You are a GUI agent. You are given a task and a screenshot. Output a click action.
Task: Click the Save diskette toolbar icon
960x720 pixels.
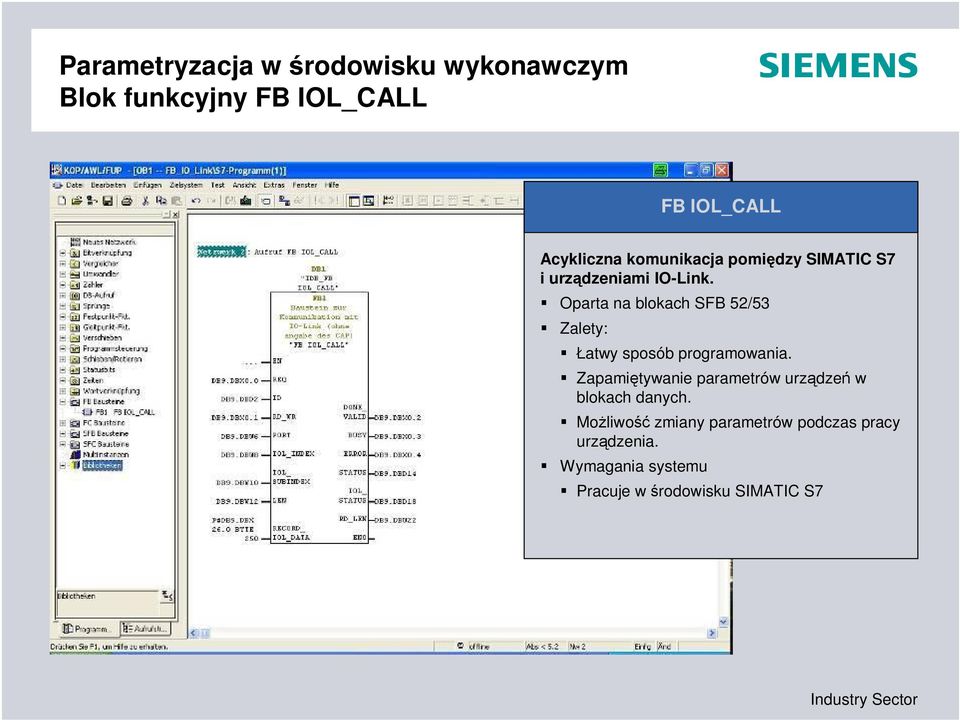point(108,200)
